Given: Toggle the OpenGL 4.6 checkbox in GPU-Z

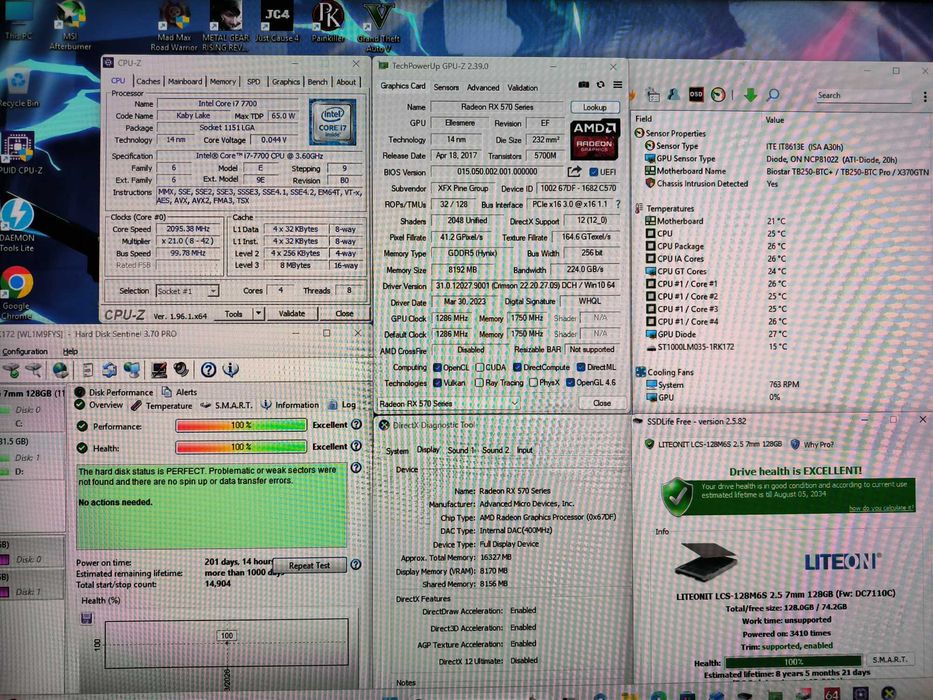Looking at the screenshot, I should tap(570, 383).
